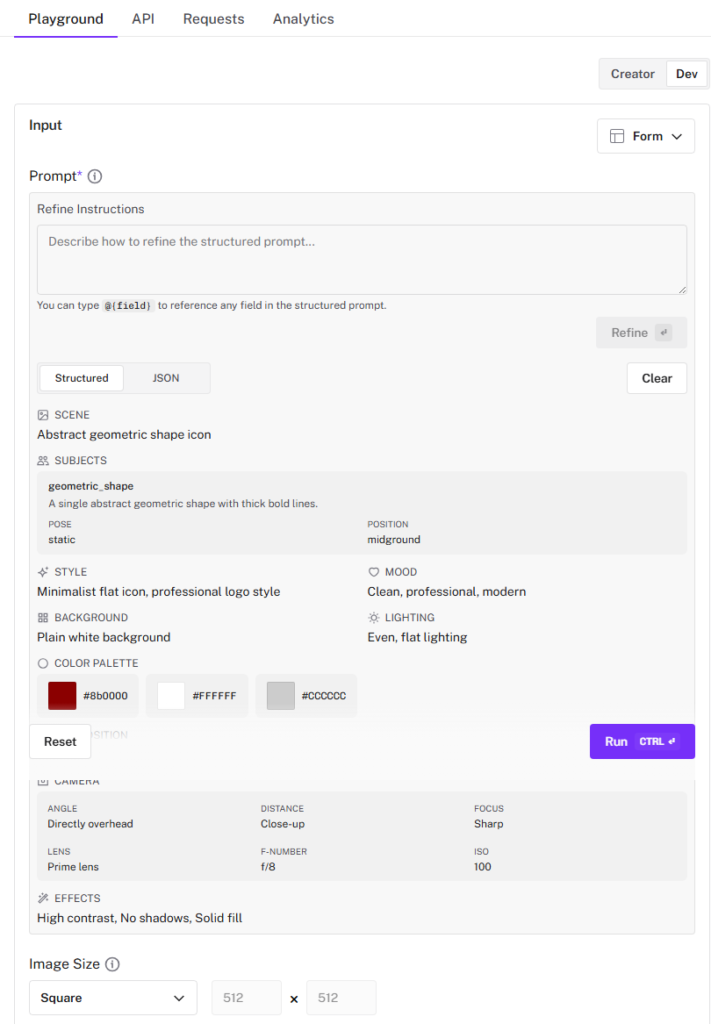Open the Form input type dropdown

coord(645,136)
